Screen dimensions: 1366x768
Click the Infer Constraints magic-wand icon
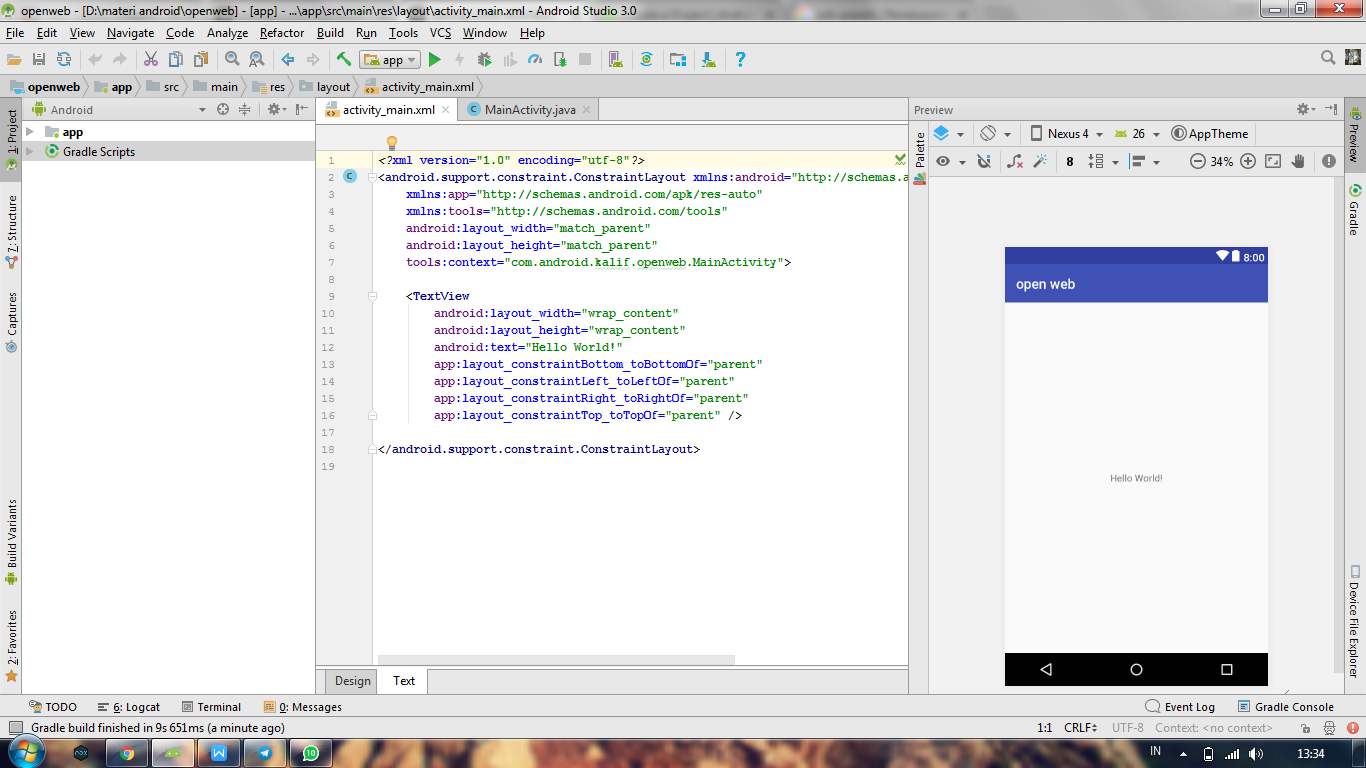click(1041, 161)
